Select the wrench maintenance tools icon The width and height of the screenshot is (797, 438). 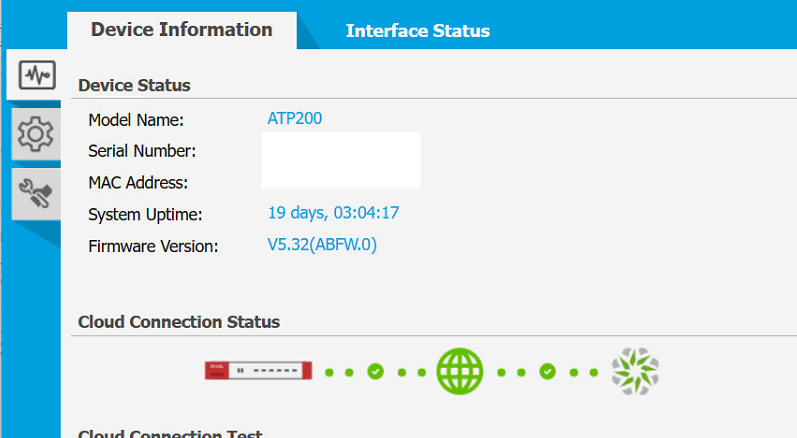(x=36, y=192)
